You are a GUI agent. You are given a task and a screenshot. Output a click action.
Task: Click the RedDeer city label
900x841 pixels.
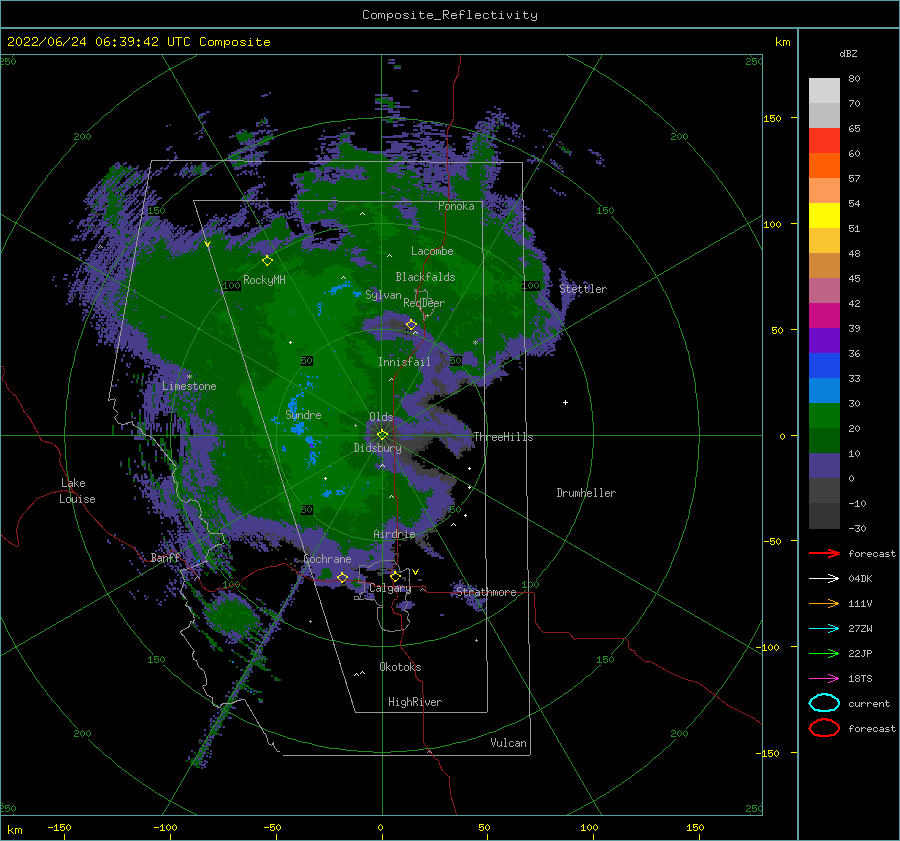click(x=424, y=303)
